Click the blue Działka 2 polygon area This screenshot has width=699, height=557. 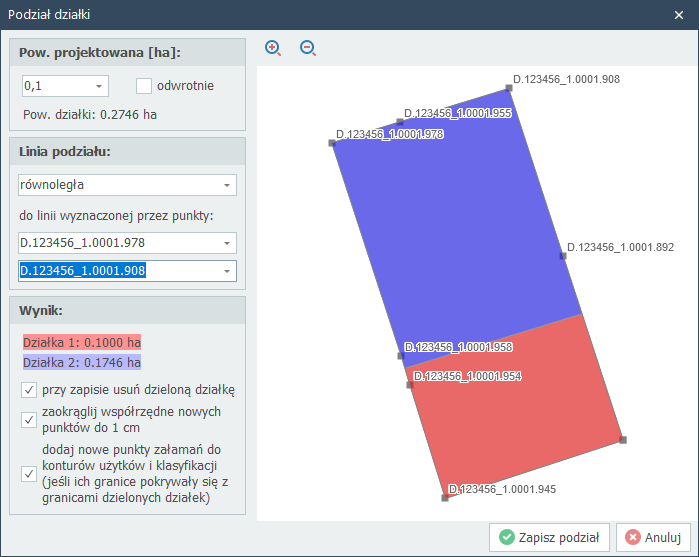pyautogui.click(x=460, y=230)
